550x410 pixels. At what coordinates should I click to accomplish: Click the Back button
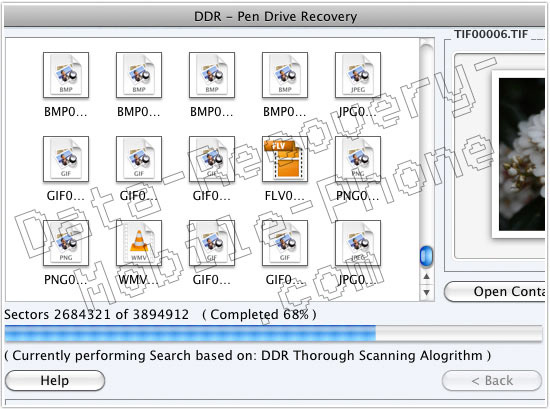pos(492,381)
